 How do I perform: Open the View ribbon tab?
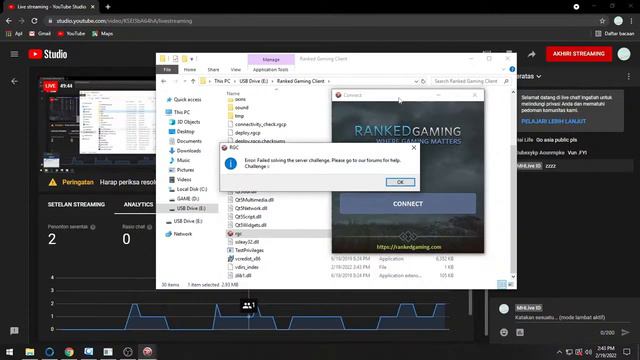pos(236,70)
